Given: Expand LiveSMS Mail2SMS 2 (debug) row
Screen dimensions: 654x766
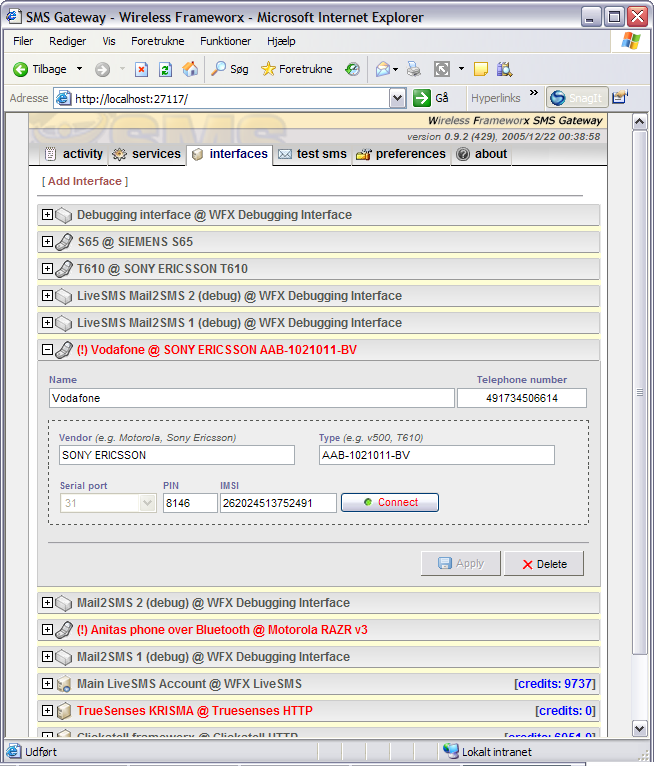Looking at the screenshot, I should pos(47,296).
